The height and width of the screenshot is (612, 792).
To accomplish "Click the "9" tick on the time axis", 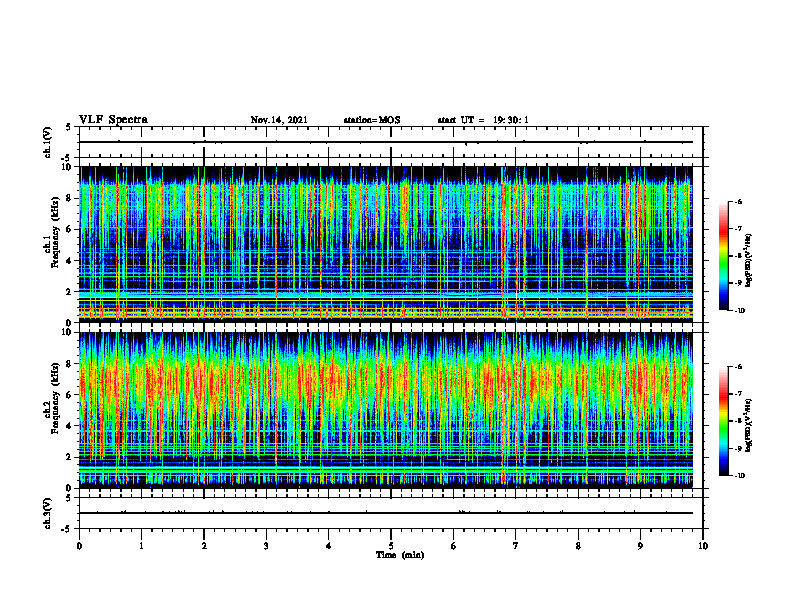I will (640, 546).
